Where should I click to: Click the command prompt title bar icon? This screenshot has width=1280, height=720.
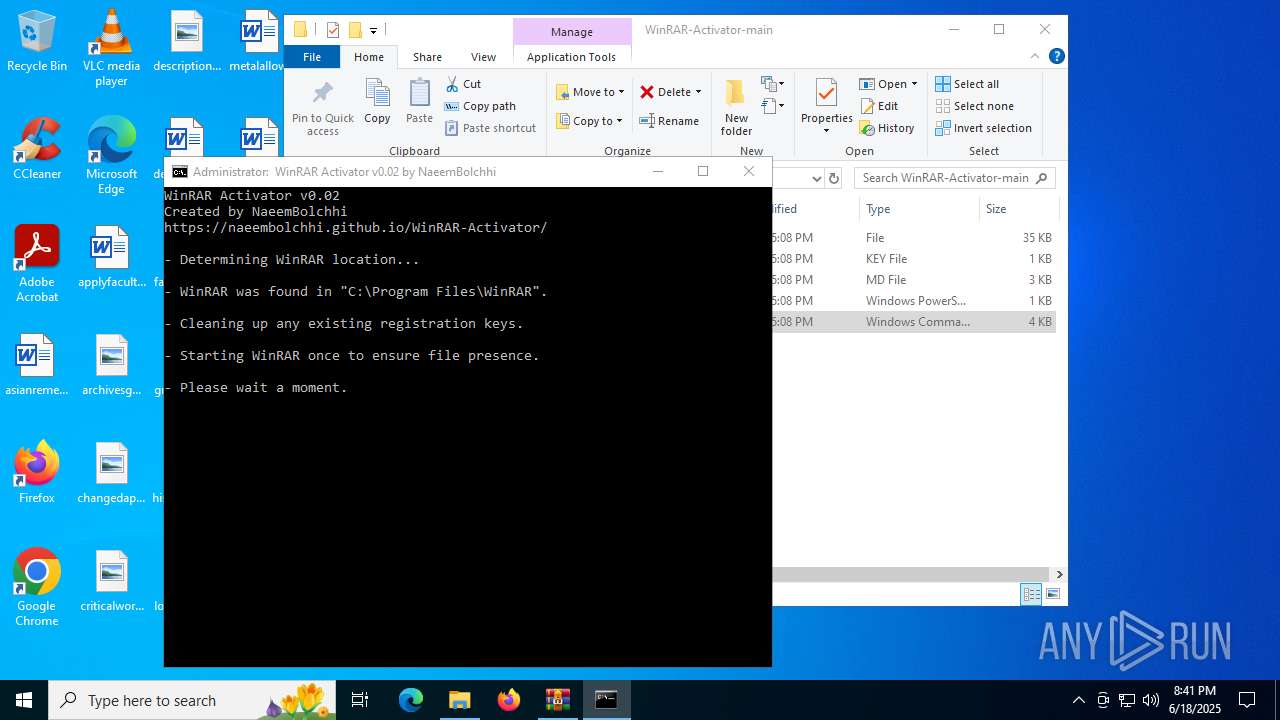pyautogui.click(x=180, y=172)
